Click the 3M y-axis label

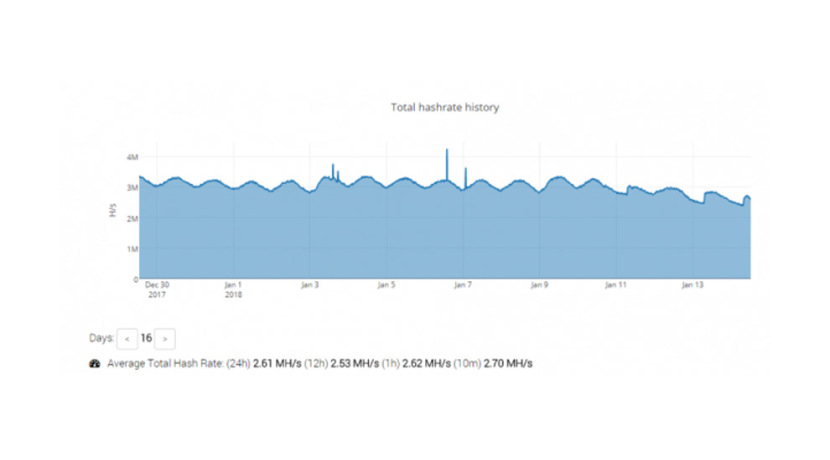click(x=132, y=188)
